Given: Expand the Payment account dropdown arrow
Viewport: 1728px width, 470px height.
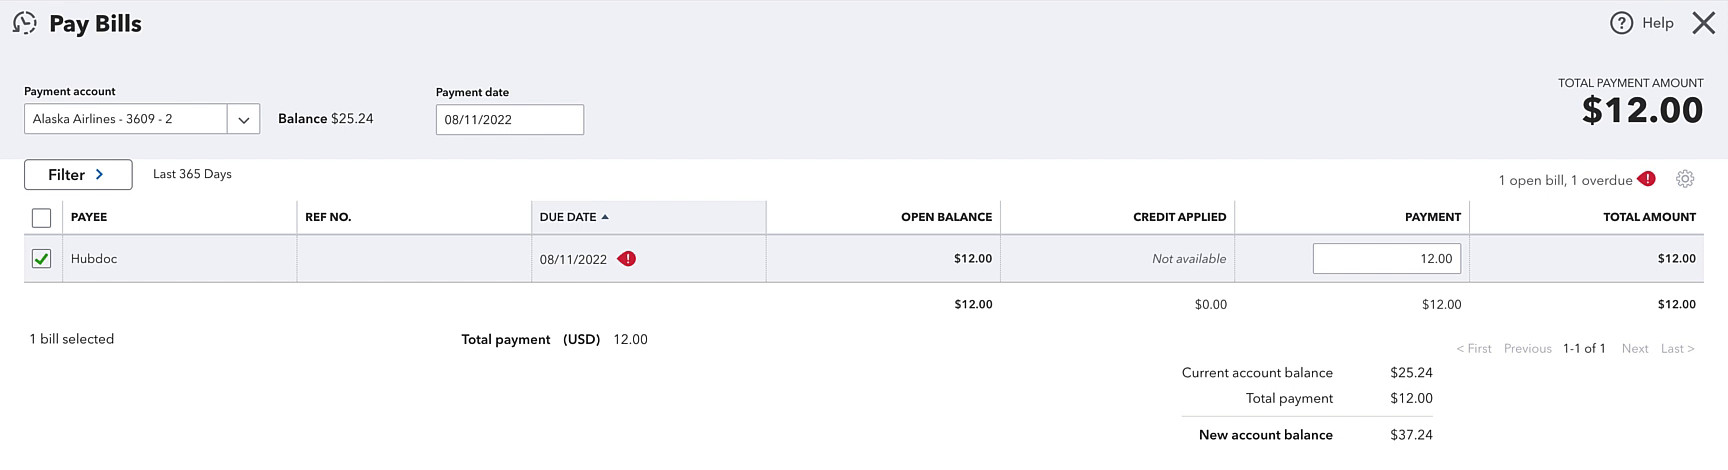Looking at the screenshot, I should (x=244, y=119).
